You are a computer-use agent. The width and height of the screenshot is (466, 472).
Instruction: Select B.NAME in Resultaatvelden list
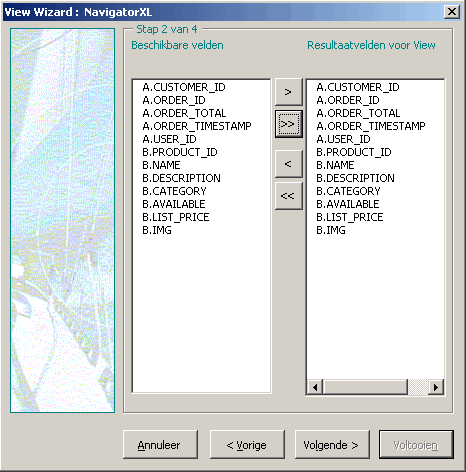coord(335,165)
